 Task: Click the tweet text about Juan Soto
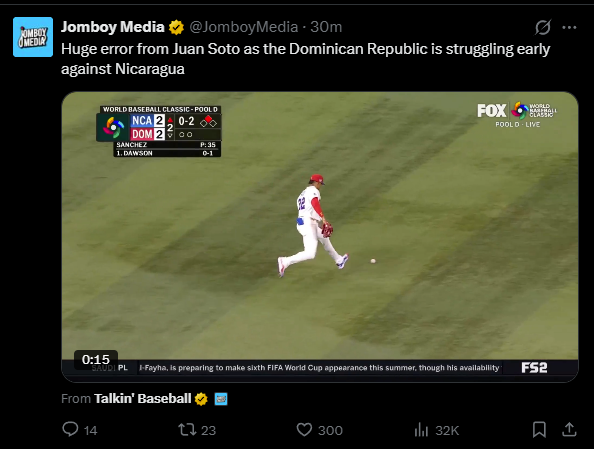coord(305,59)
